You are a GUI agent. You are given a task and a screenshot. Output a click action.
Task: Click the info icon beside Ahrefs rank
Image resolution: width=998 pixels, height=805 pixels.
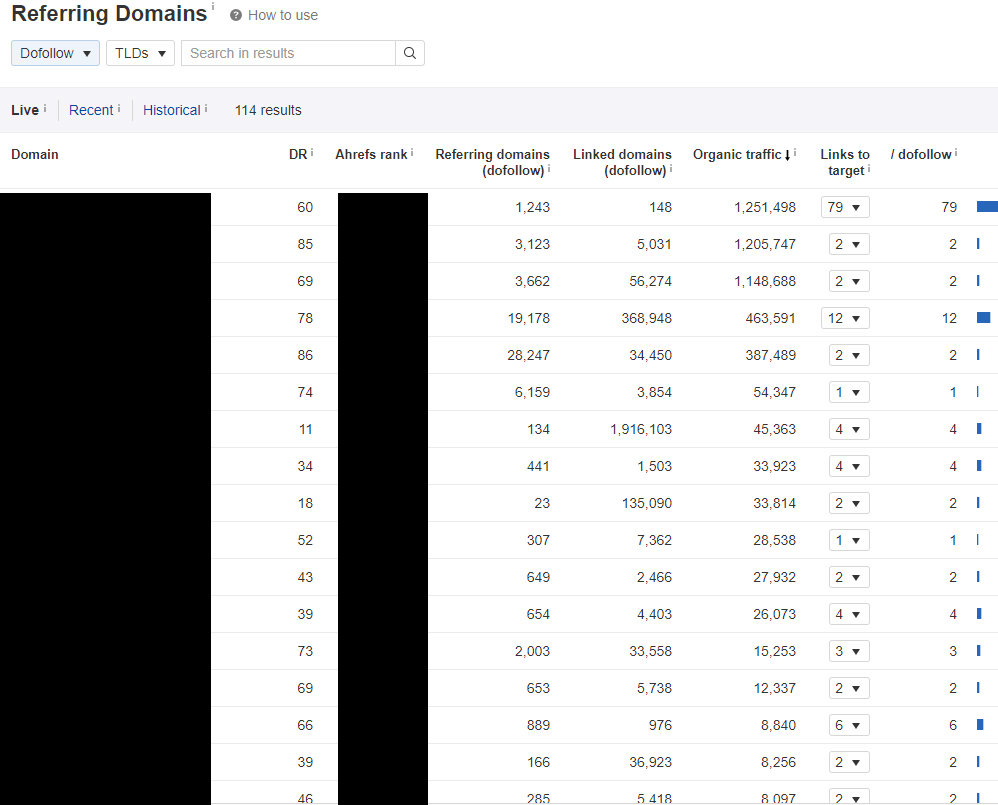[412, 152]
